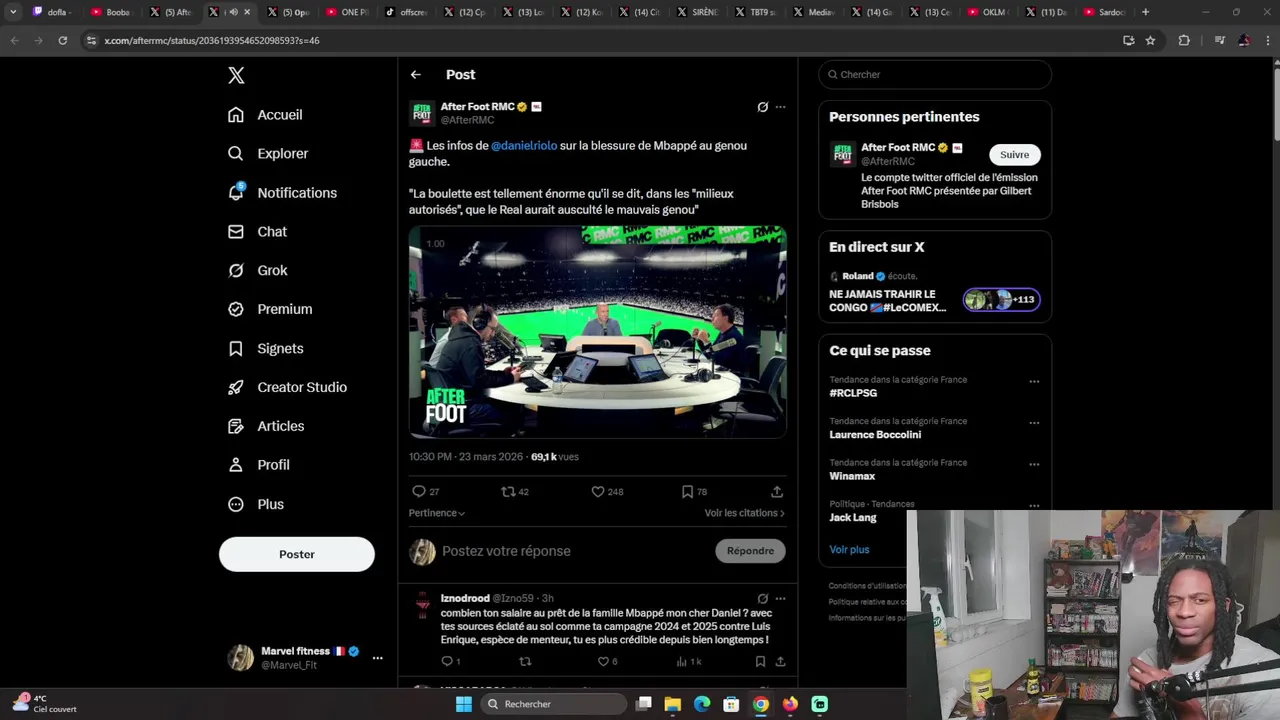Open the Winamax trend
Viewport: 1280px width, 720px height.
(x=852, y=477)
